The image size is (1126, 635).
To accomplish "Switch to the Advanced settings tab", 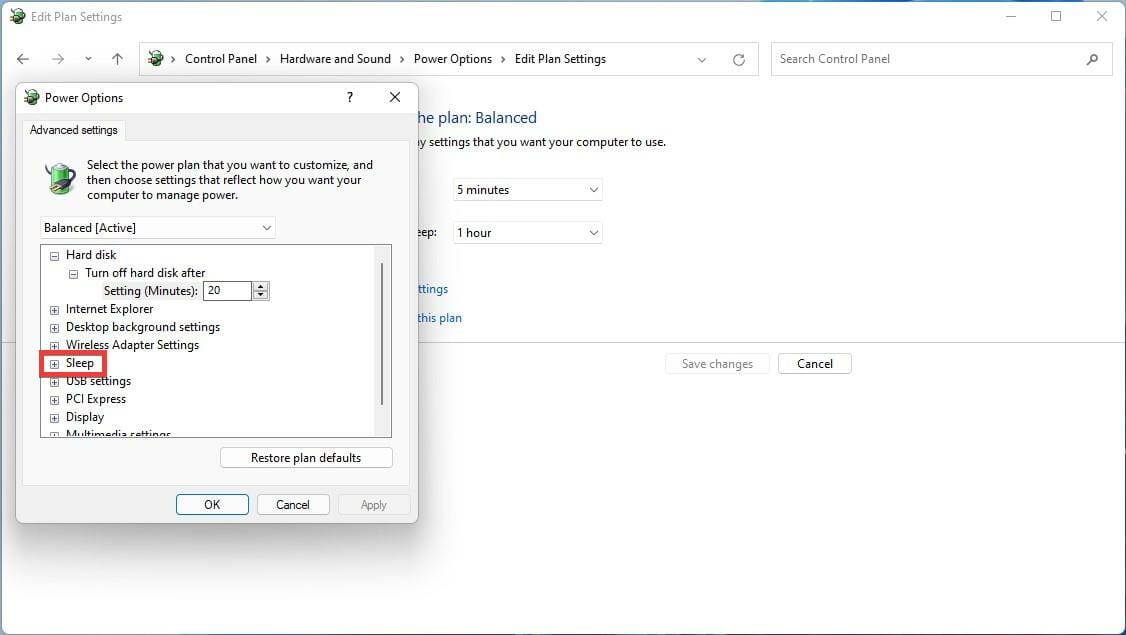I will click(74, 130).
